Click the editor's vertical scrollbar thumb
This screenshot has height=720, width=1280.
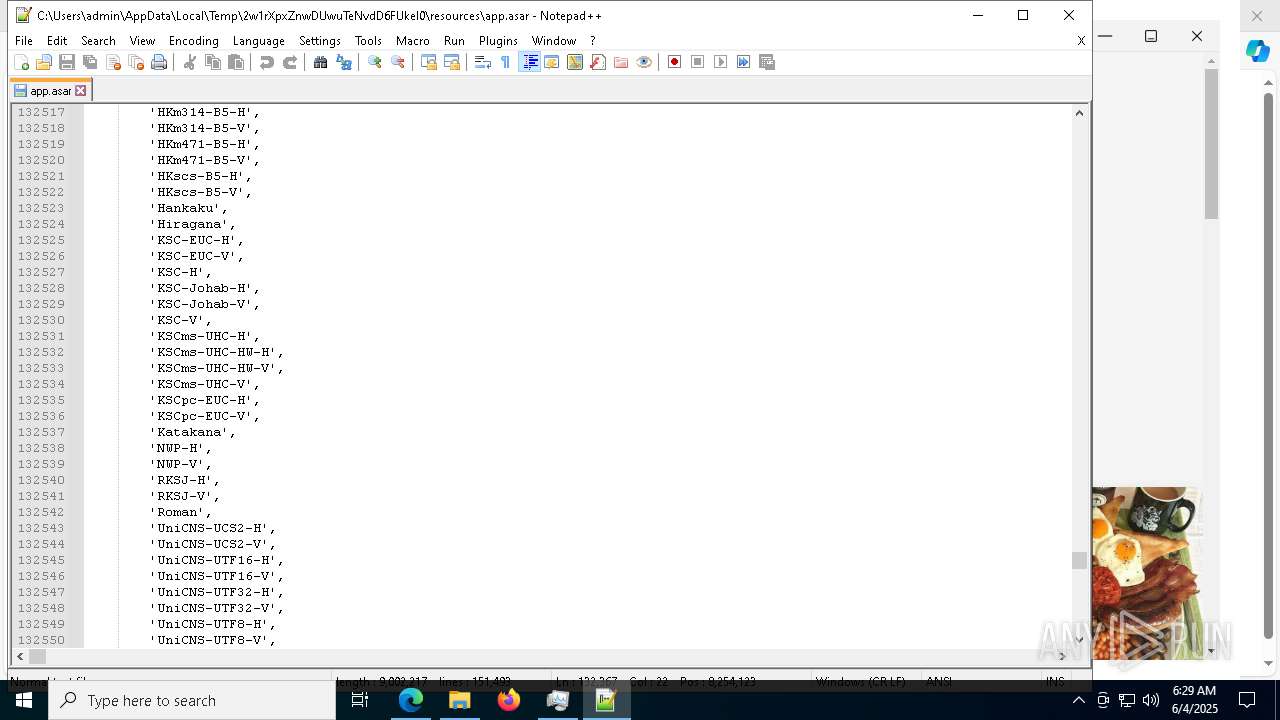click(1079, 560)
